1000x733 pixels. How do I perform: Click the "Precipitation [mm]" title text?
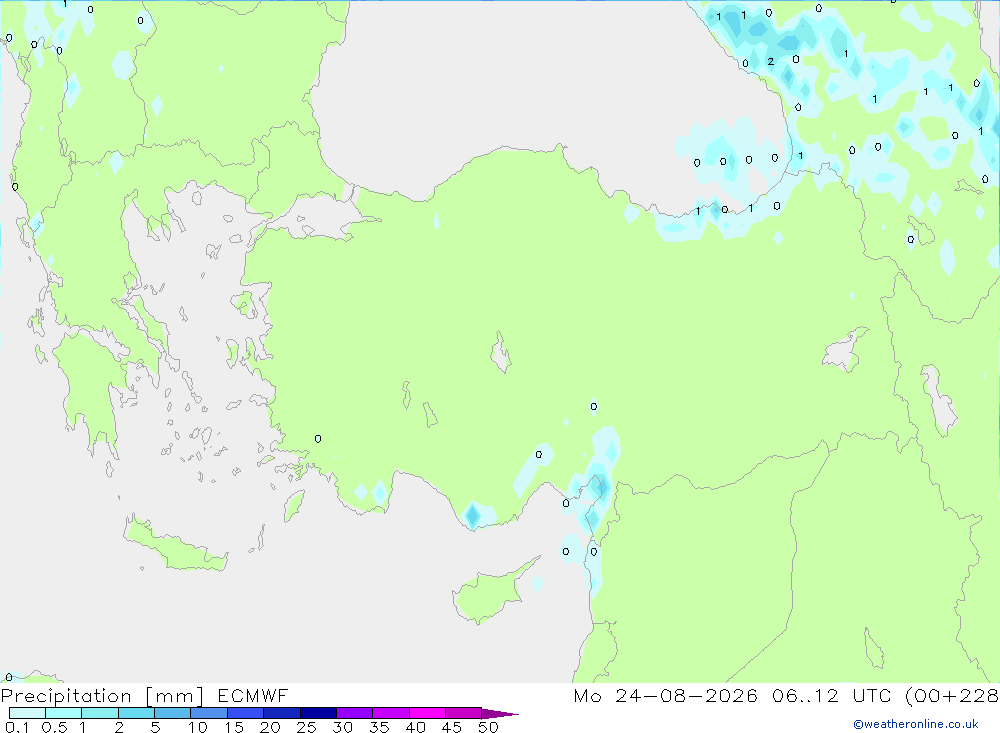102,696
